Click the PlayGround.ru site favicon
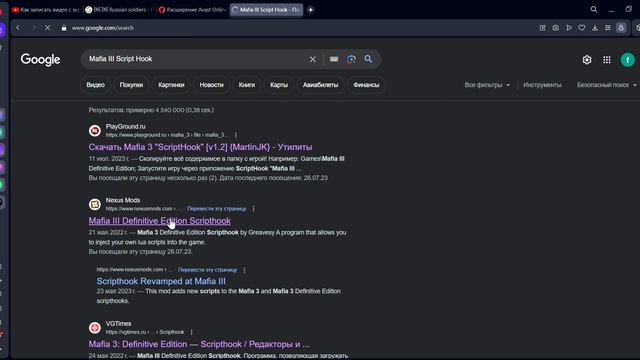This screenshot has width=640, height=360. click(95, 131)
